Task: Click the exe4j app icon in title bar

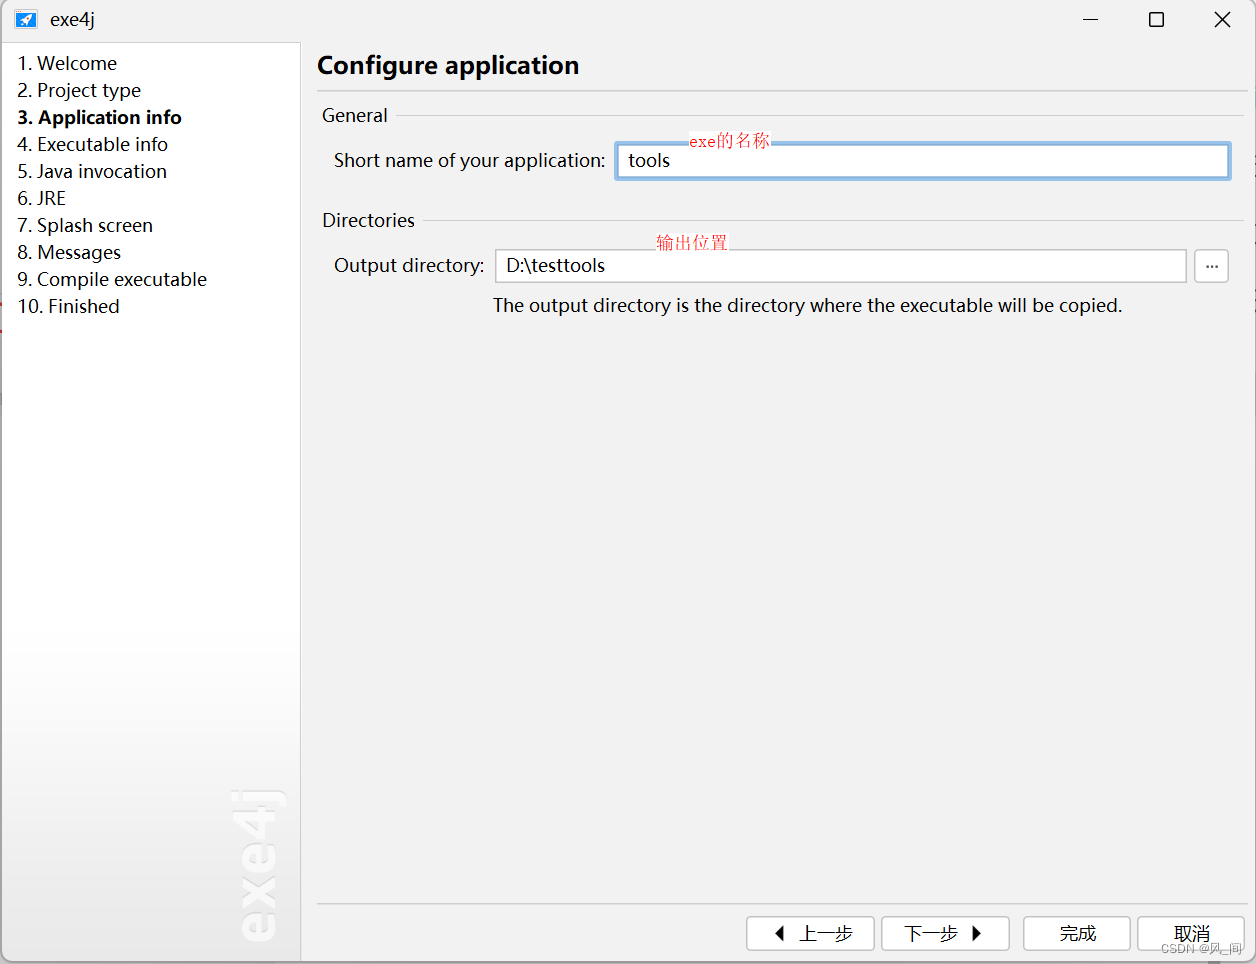Action: point(26,19)
